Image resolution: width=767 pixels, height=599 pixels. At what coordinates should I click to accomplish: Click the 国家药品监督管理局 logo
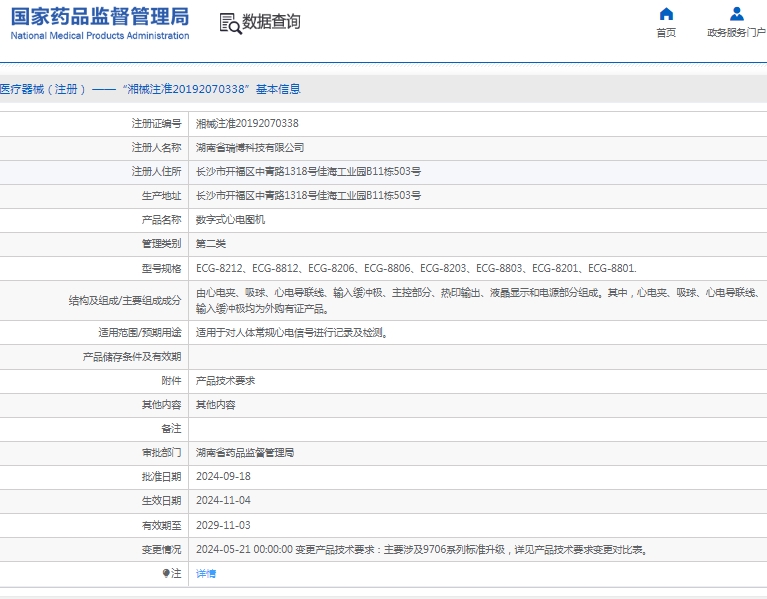click(x=100, y=17)
